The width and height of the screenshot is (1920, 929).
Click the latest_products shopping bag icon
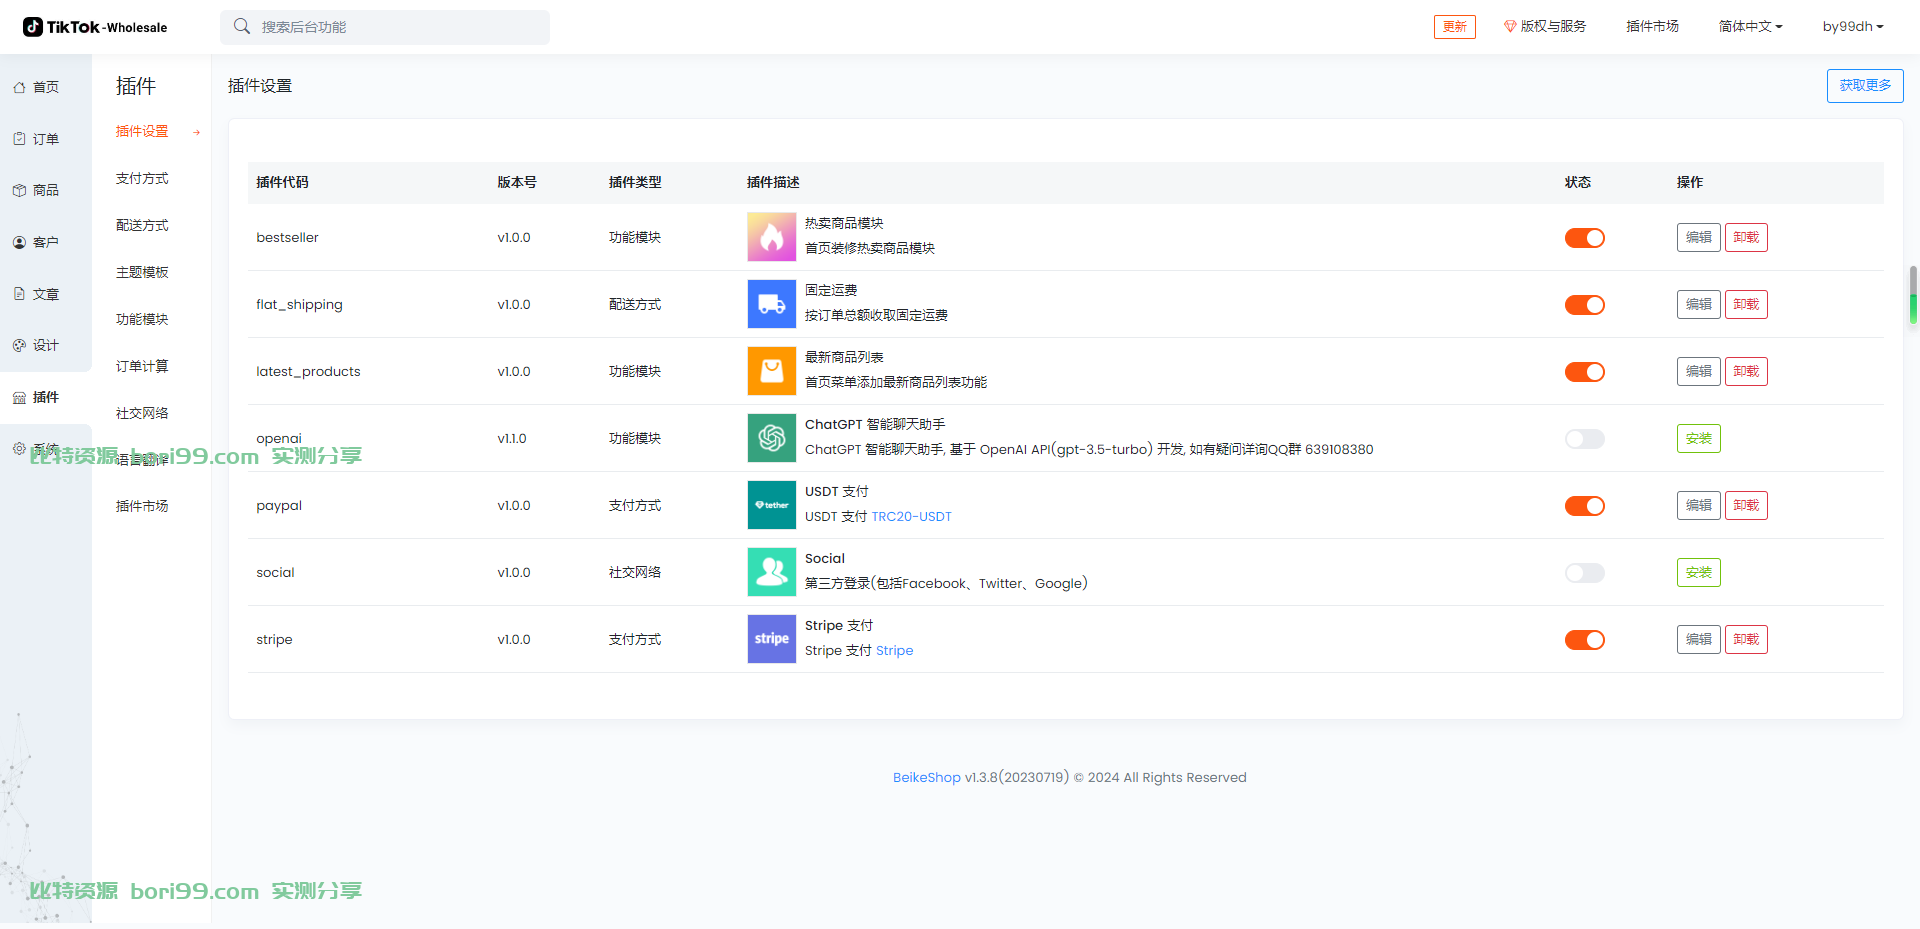(x=772, y=371)
